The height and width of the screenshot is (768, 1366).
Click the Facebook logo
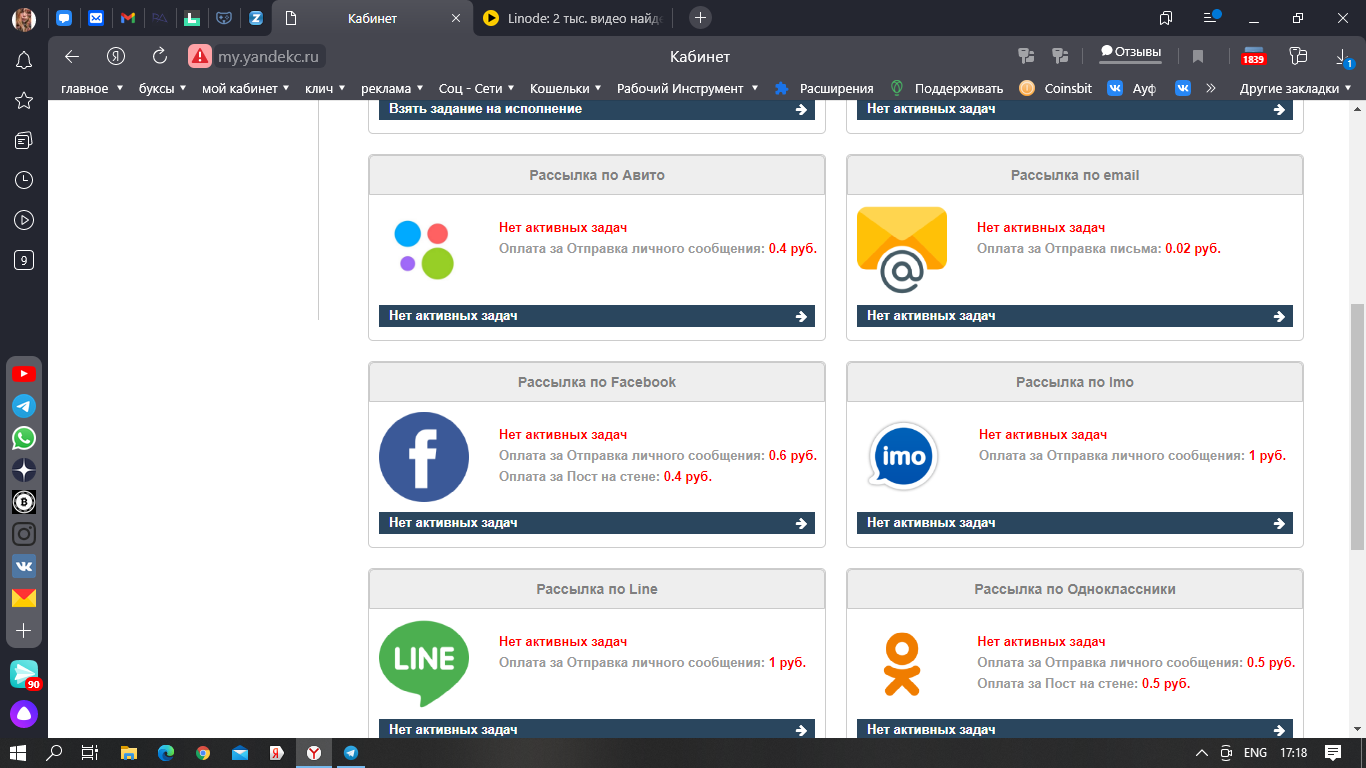(424, 457)
